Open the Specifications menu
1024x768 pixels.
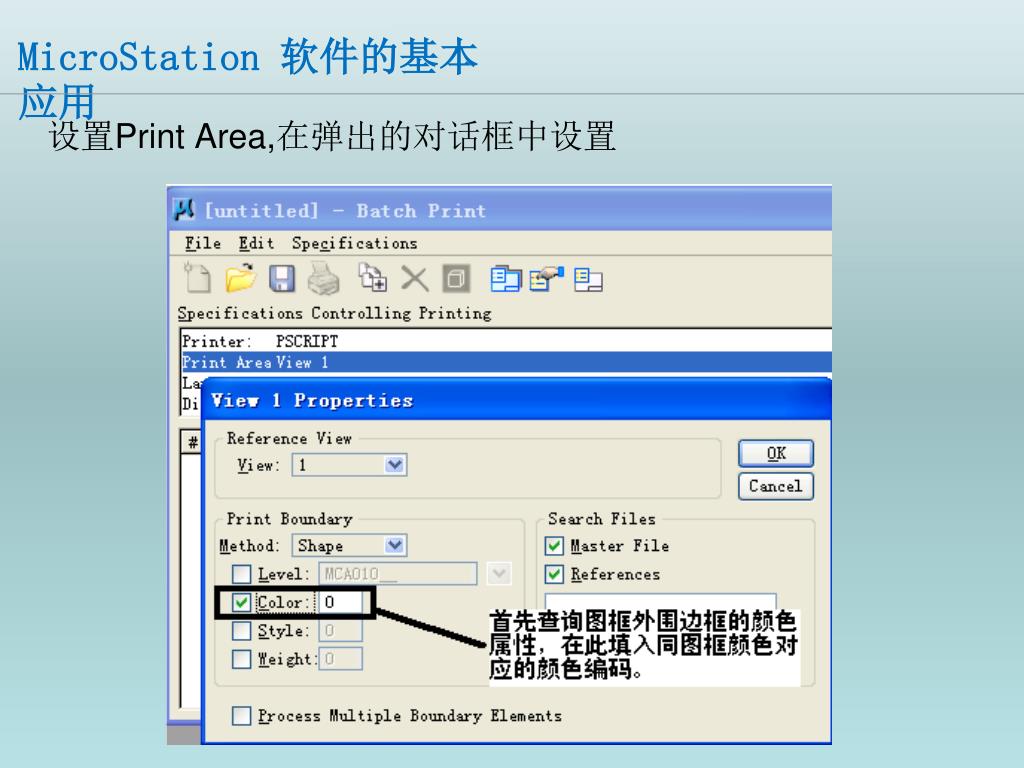tap(355, 244)
